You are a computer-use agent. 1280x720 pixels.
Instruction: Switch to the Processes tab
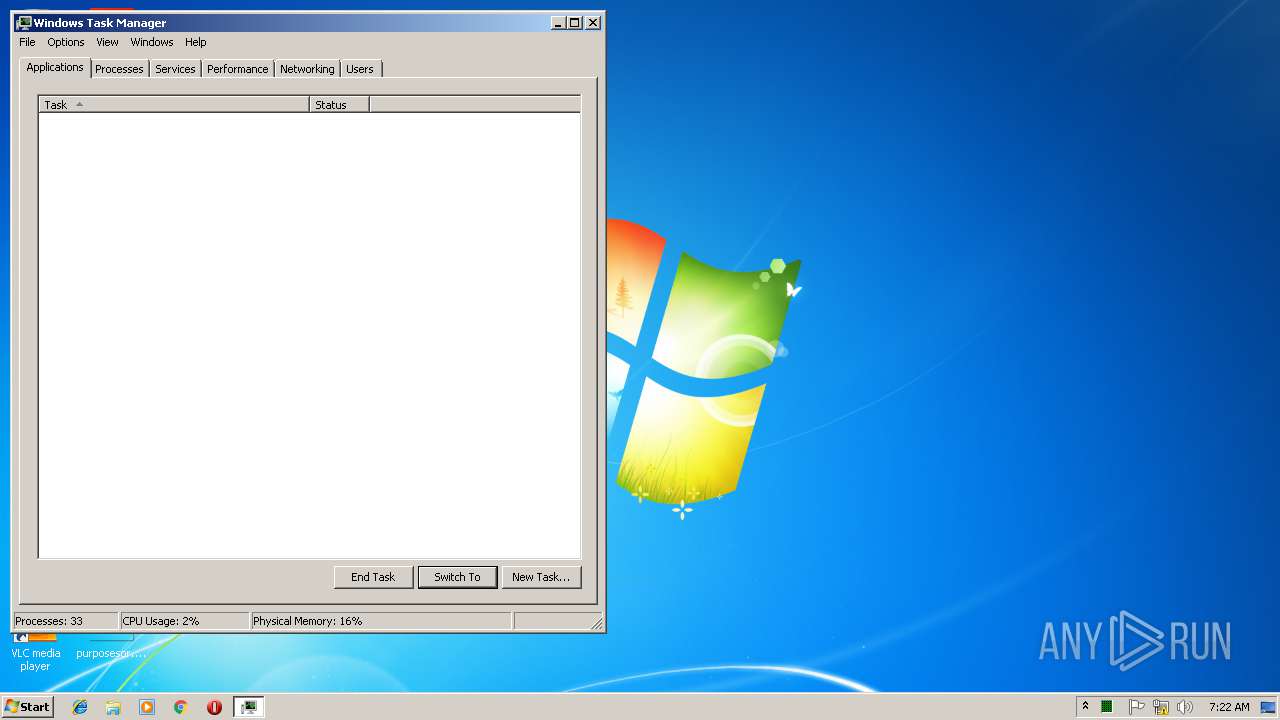point(119,69)
